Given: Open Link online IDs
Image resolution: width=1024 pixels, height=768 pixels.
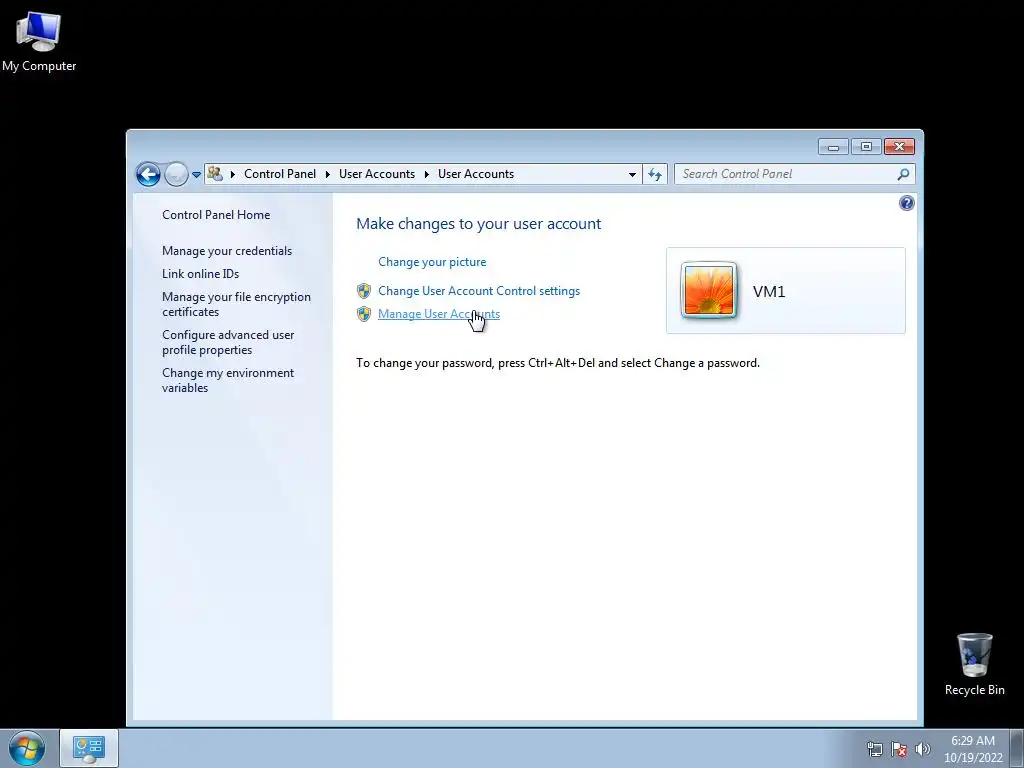Looking at the screenshot, I should pyautogui.click(x=200, y=274).
